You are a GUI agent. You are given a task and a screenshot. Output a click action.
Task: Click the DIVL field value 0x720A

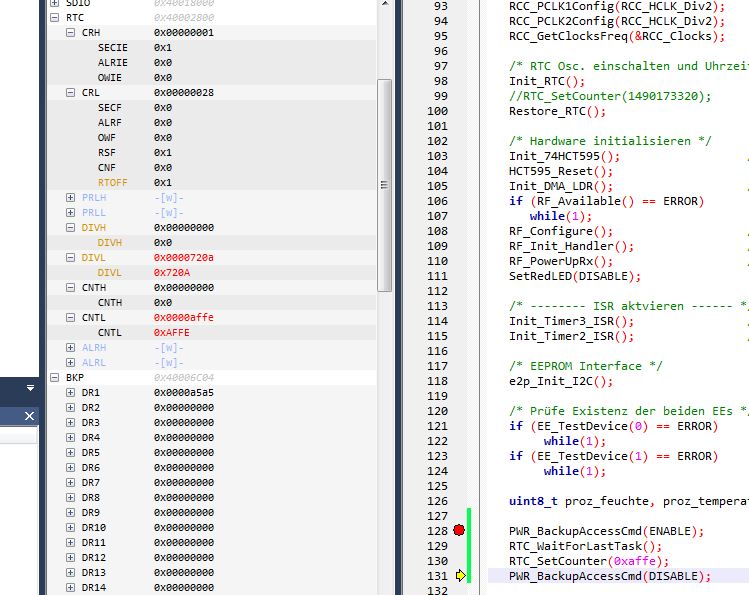click(x=172, y=273)
